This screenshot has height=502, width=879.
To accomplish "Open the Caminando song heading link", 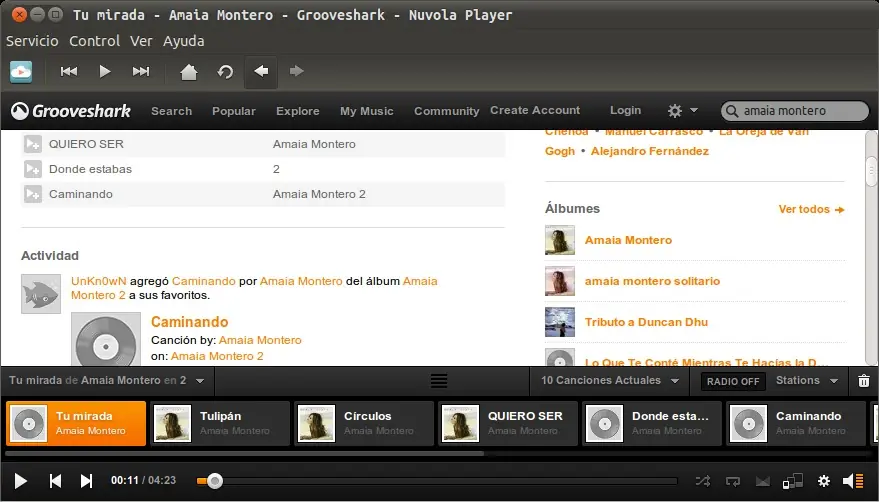I will pyautogui.click(x=189, y=322).
